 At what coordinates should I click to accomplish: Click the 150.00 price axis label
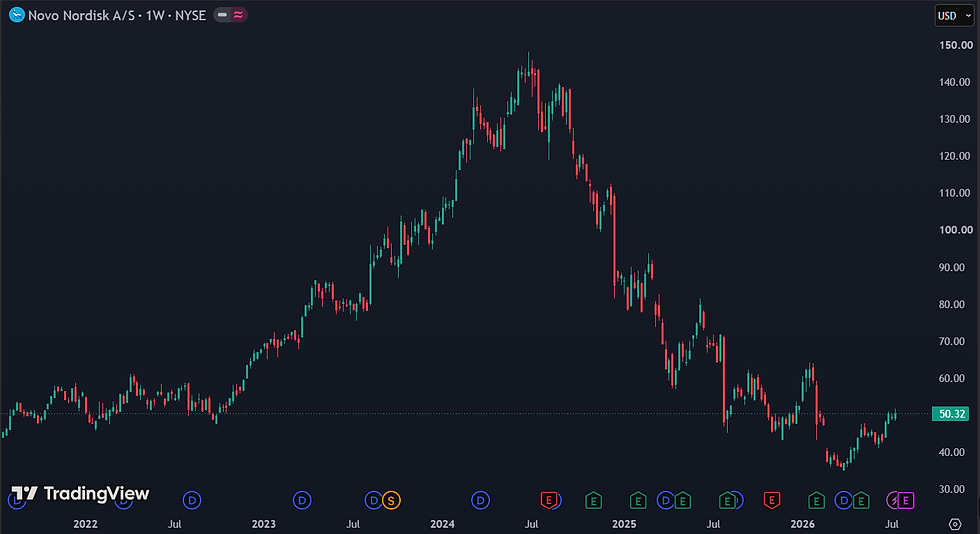click(x=956, y=45)
